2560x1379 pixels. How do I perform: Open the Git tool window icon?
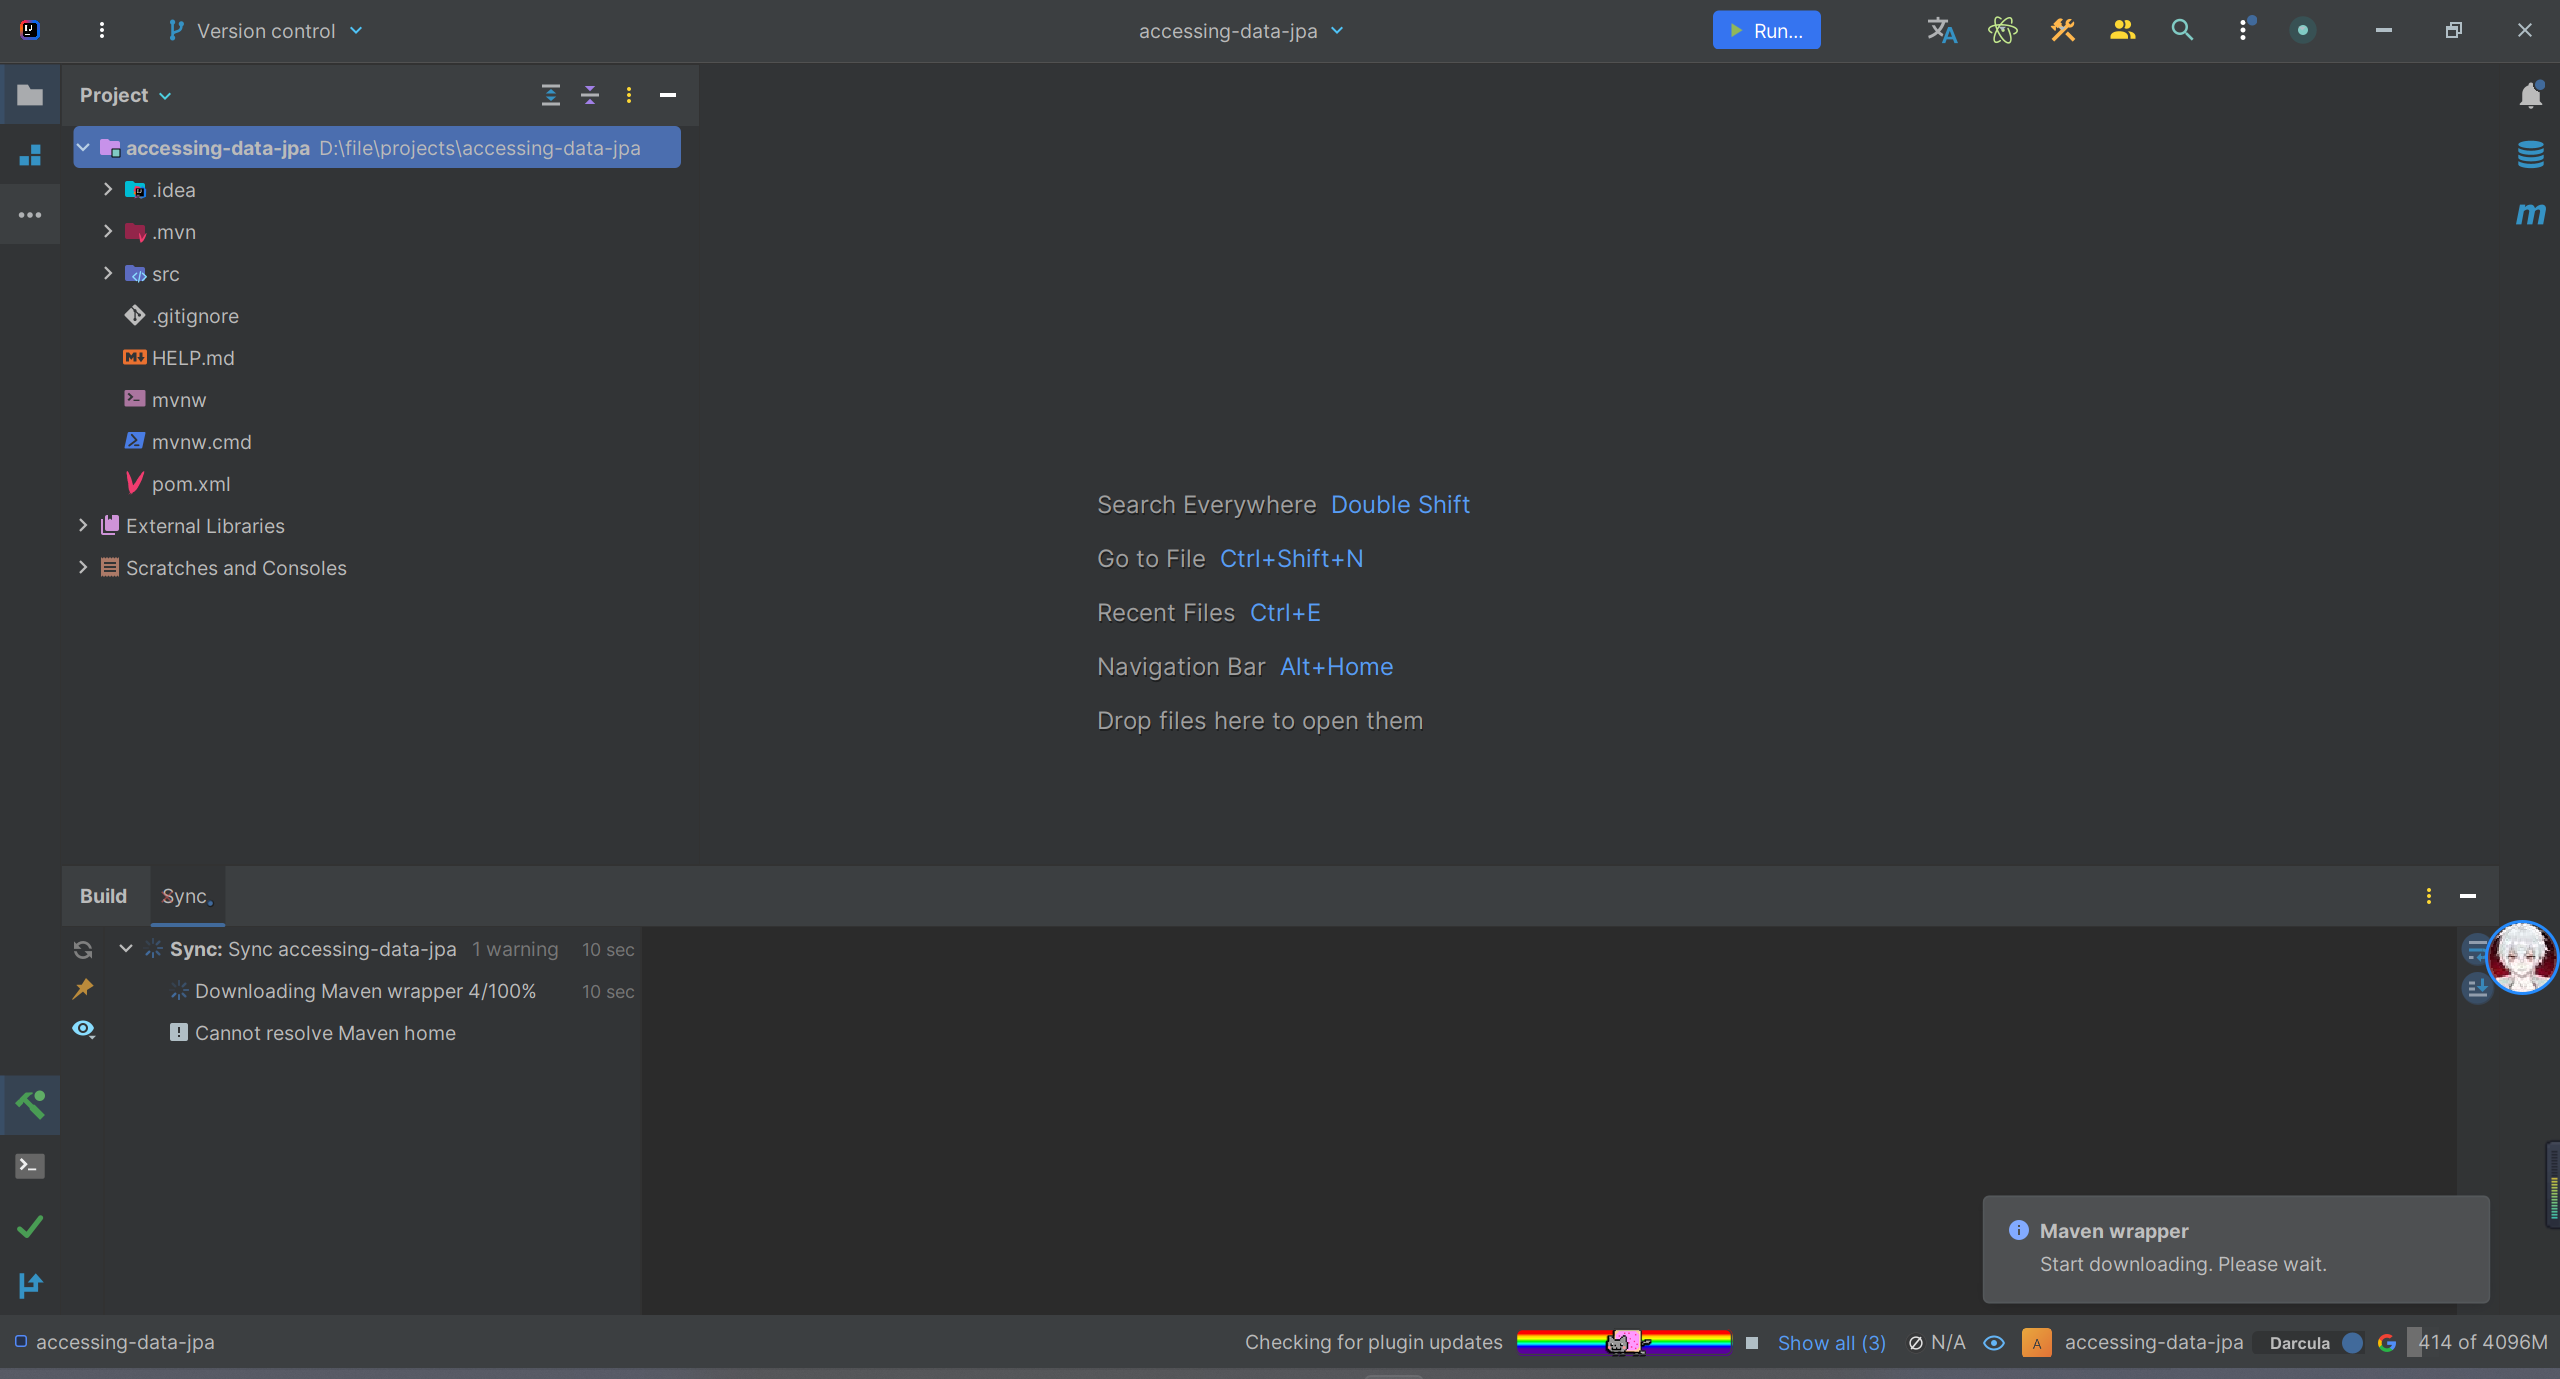30,1285
